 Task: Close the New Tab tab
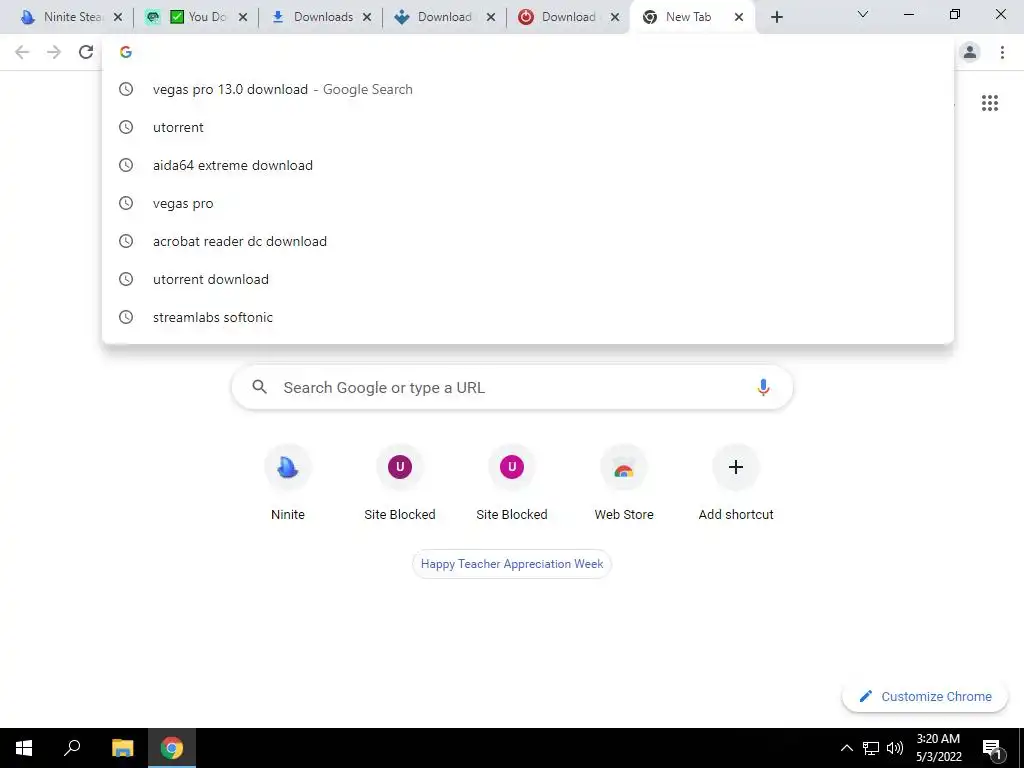(x=739, y=17)
